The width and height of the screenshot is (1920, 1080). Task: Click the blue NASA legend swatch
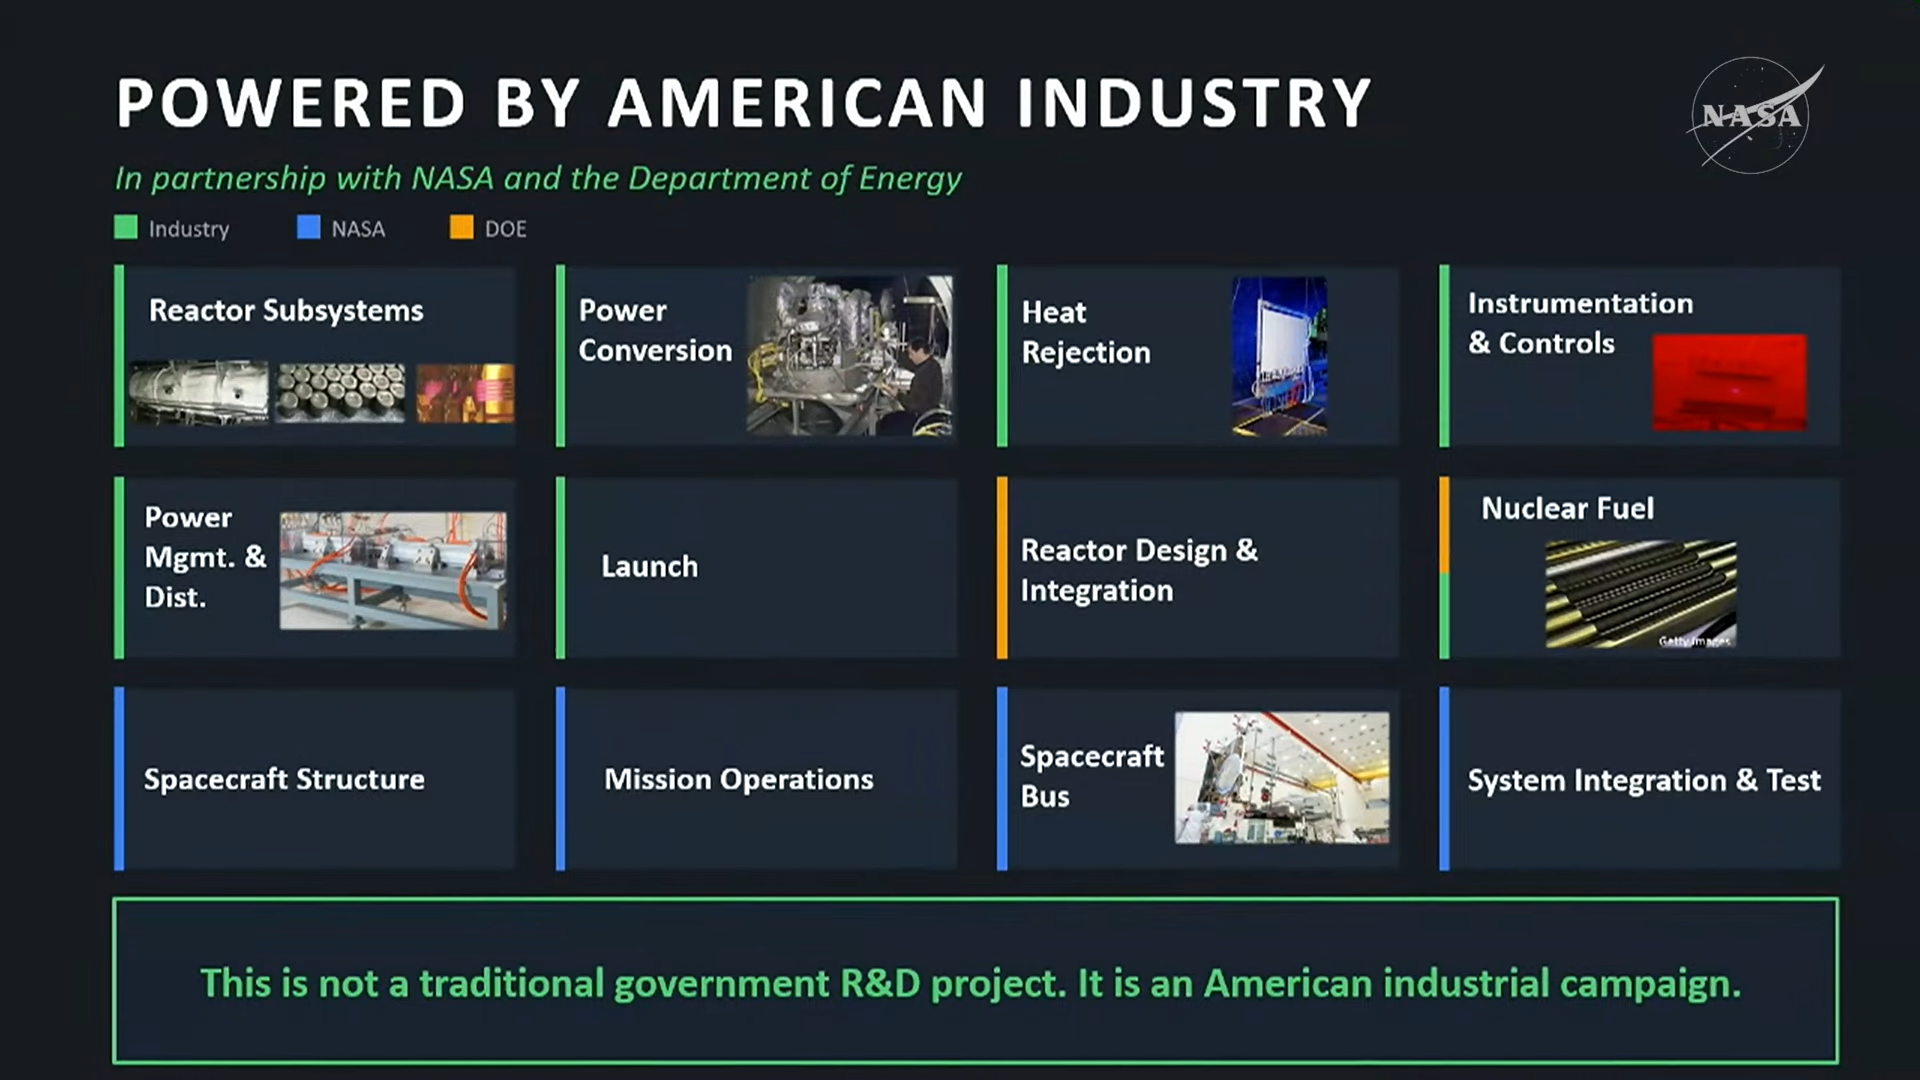309,228
